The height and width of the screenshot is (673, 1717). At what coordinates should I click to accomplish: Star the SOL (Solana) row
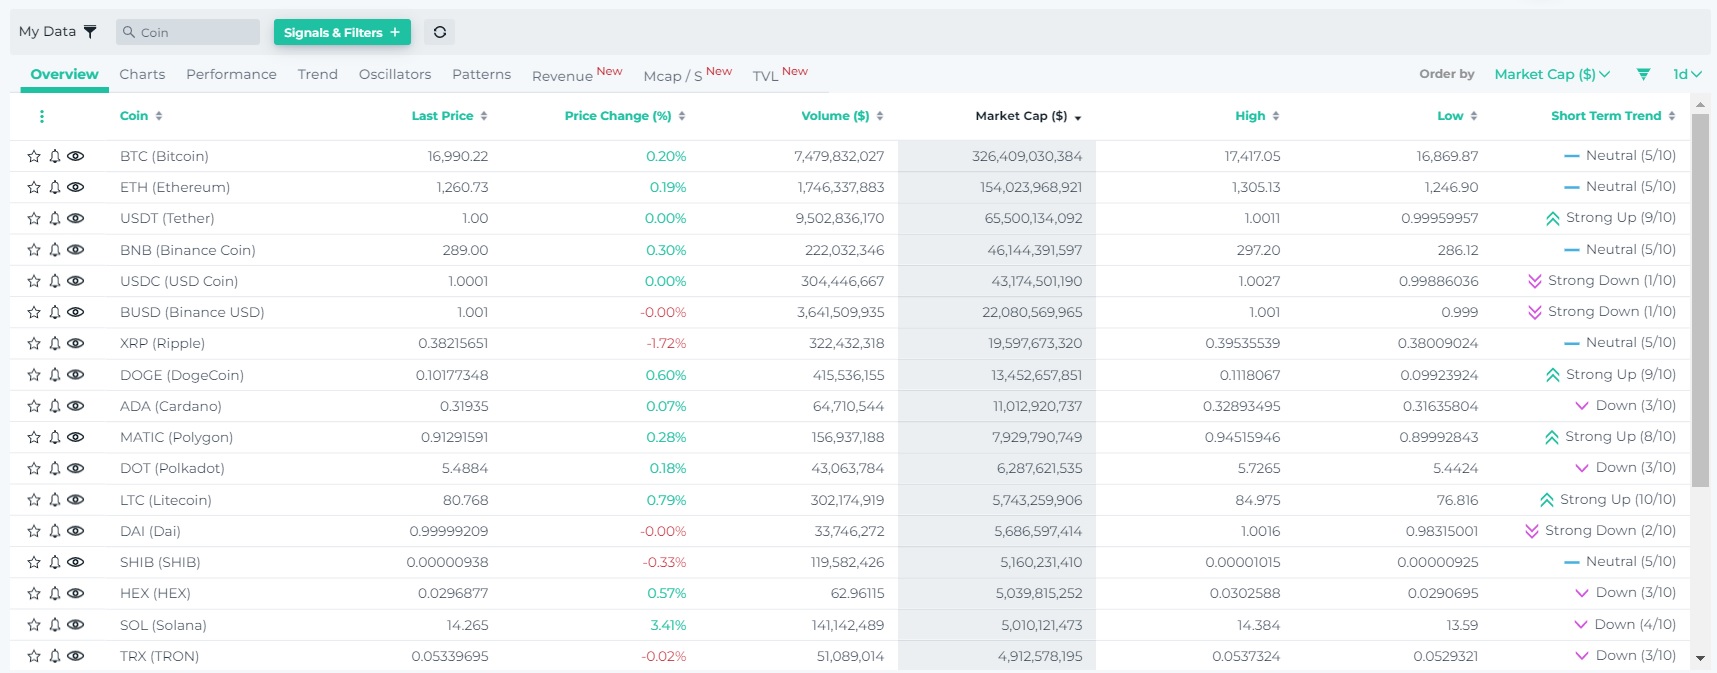click(x=34, y=625)
